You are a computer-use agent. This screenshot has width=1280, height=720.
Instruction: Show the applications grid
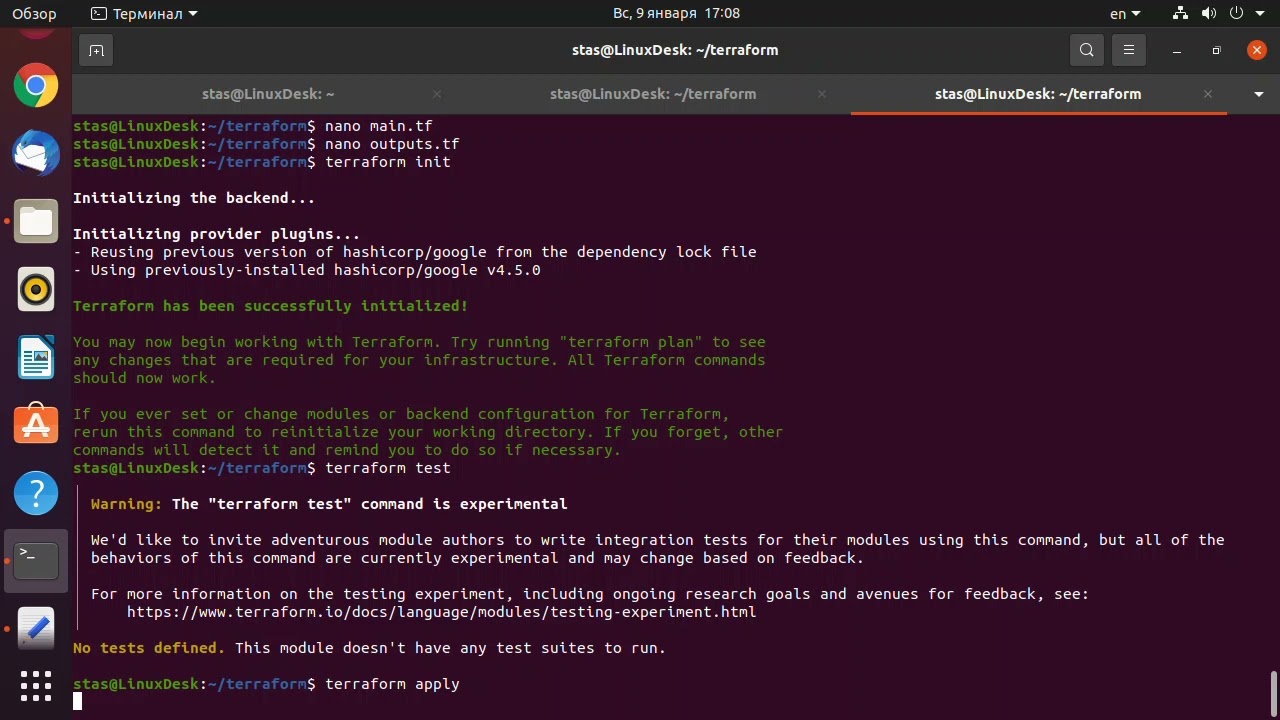(x=36, y=686)
